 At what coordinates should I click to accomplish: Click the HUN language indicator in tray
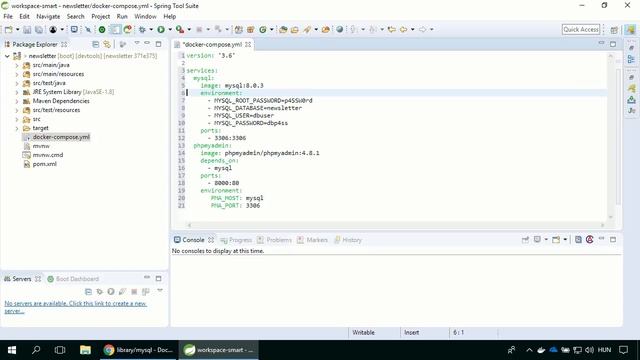(x=604, y=350)
